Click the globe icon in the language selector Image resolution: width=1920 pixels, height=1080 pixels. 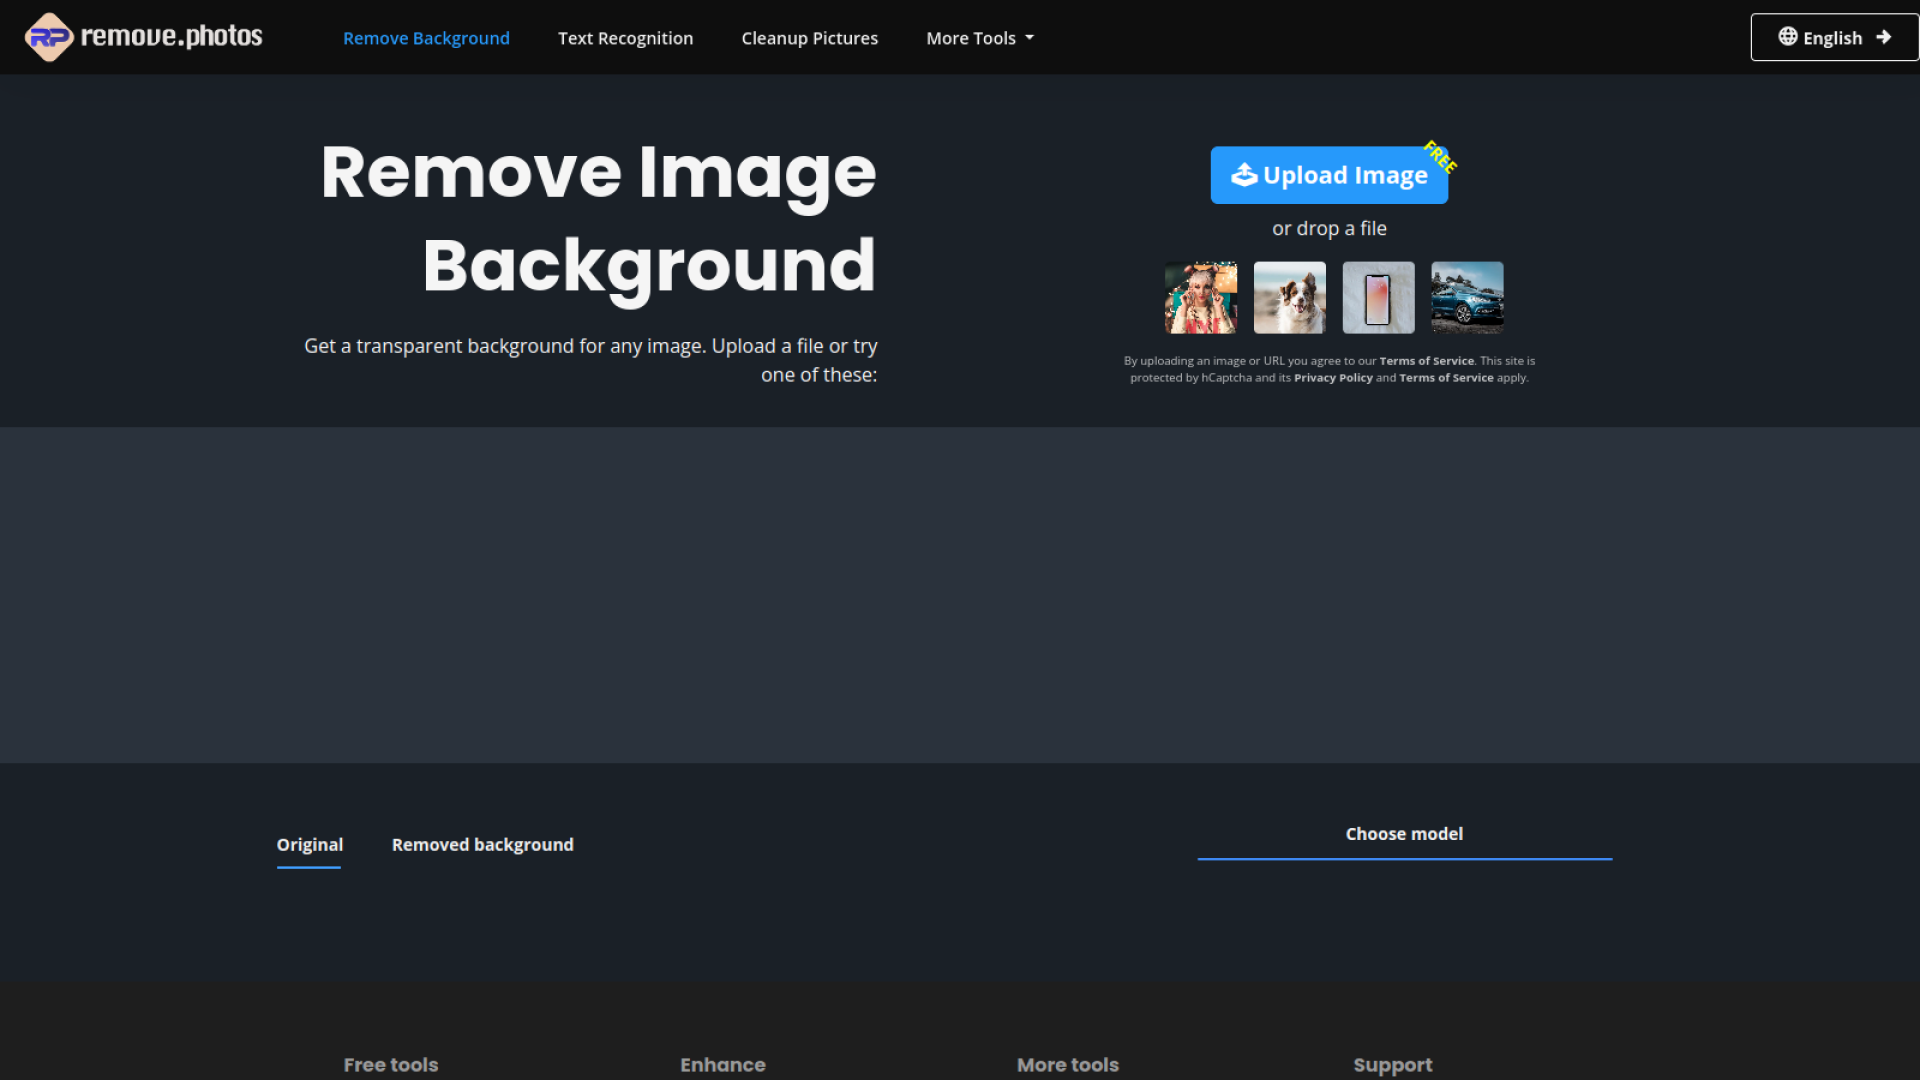(1787, 36)
